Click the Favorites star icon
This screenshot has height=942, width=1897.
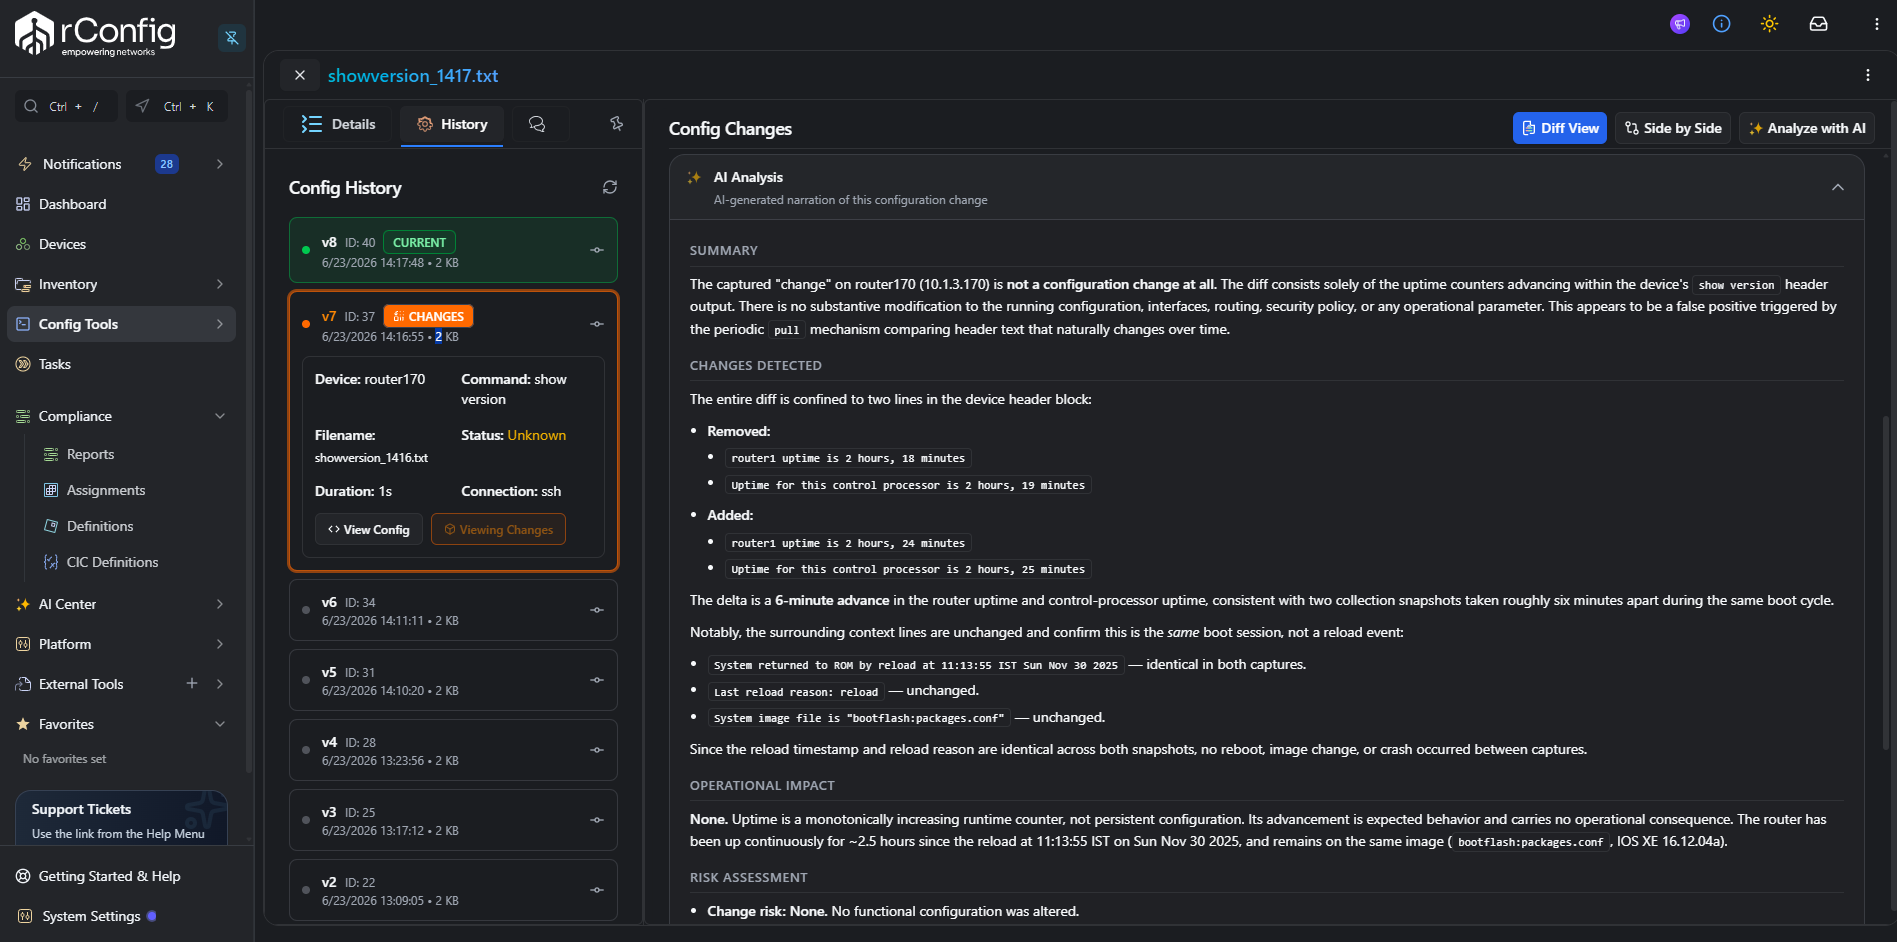coord(23,724)
